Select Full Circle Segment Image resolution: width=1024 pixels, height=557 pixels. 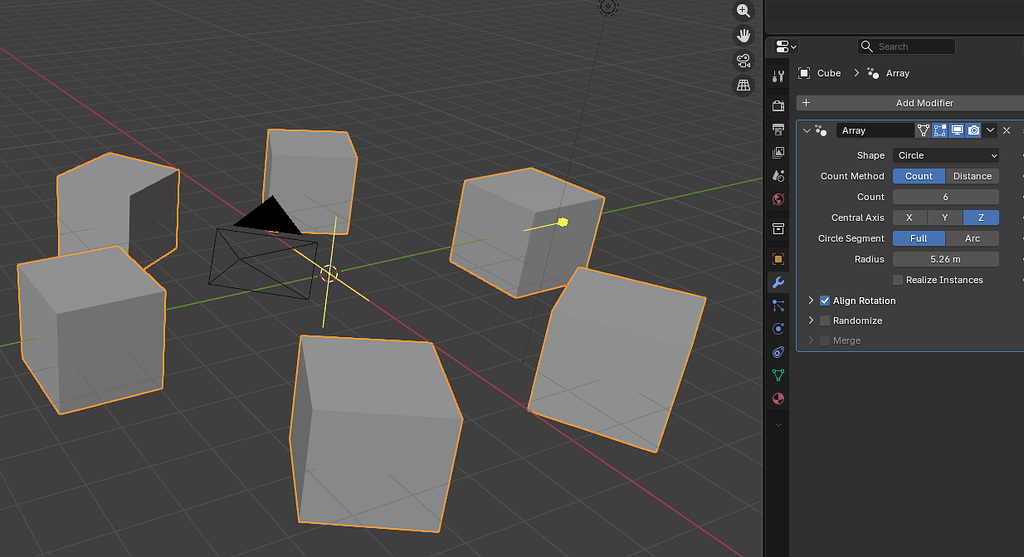point(918,238)
